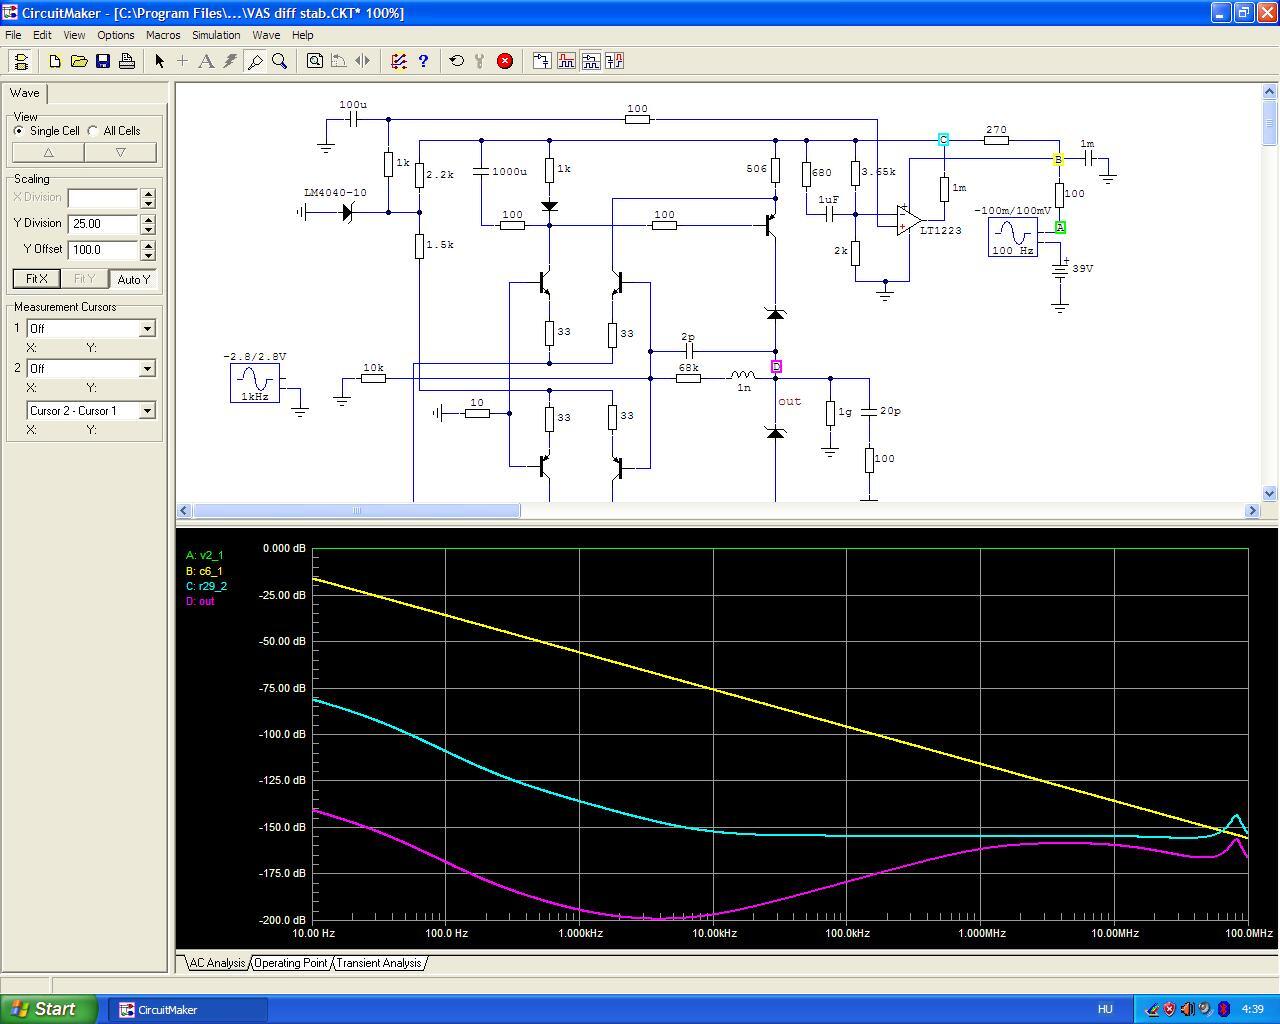The height and width of the screenshot is (1024, 1280).
Task: Select the Zoom magnifier tool
Action: coord(280,61)
